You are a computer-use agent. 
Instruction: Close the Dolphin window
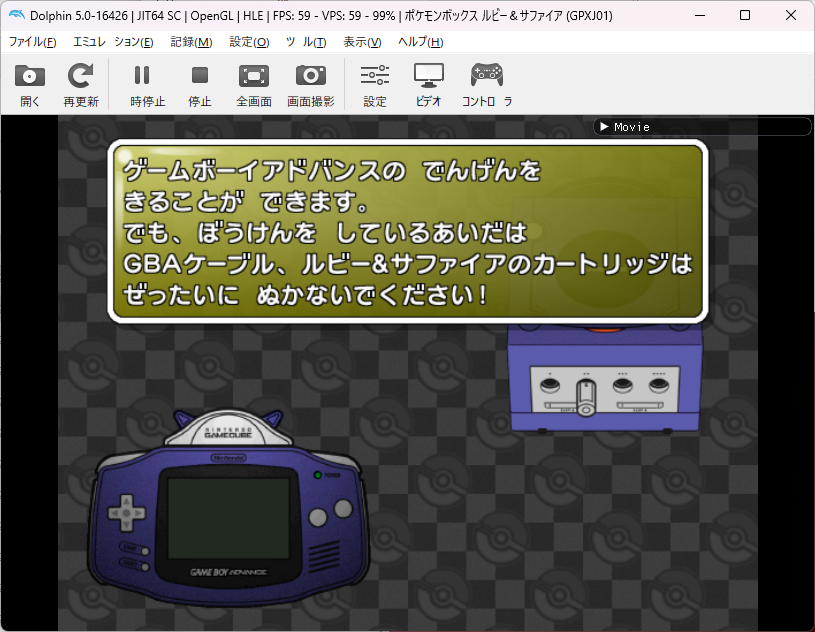(791, 16)
